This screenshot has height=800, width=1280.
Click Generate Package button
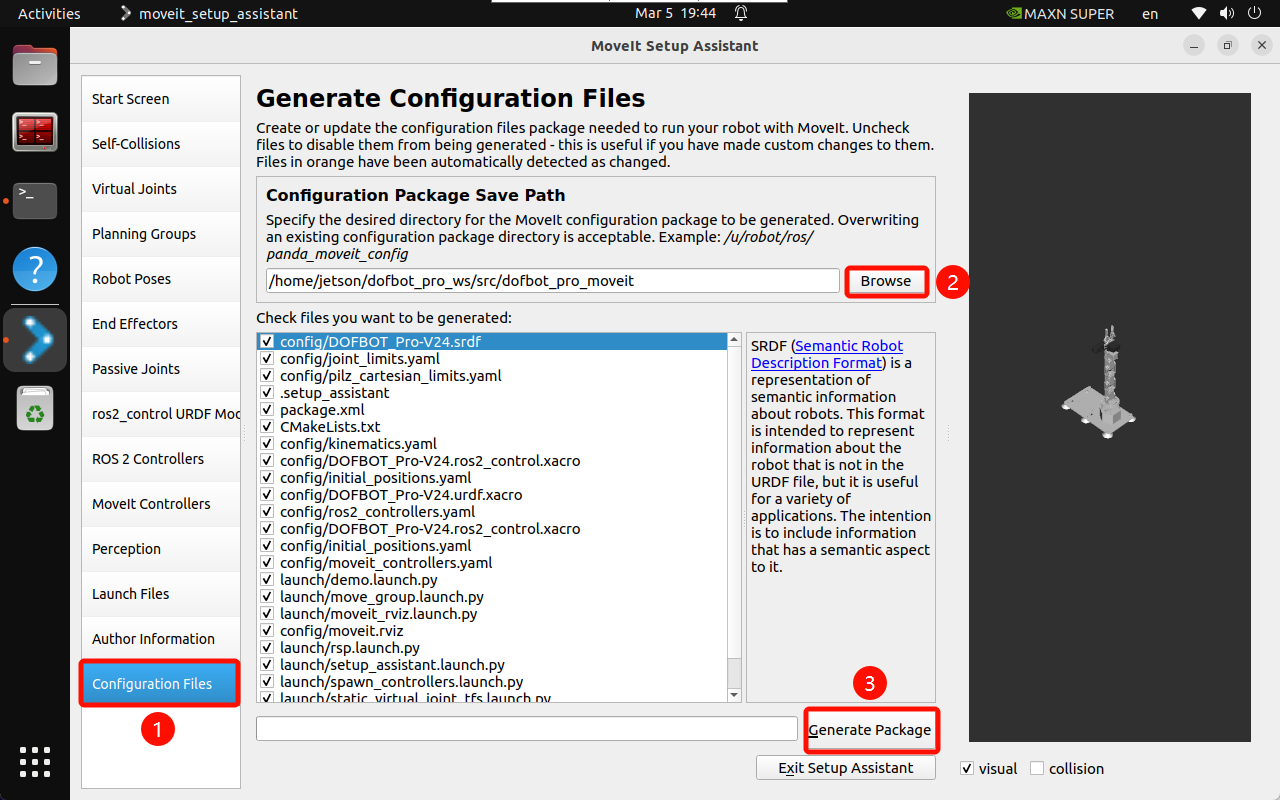point(870,730)
